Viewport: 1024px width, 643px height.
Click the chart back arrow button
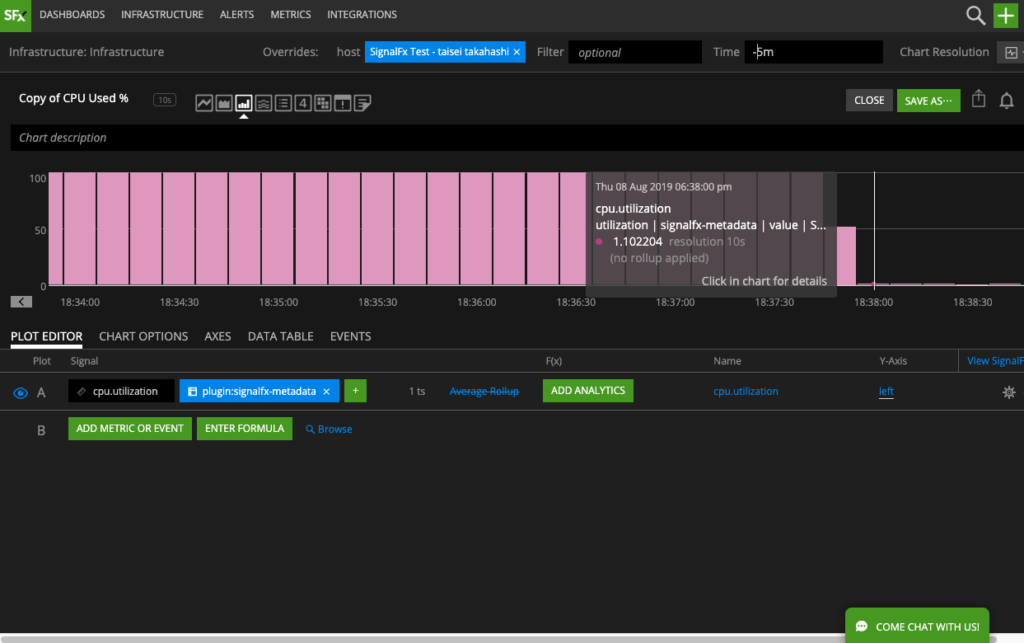pyautogui.click(x=21, y=302)
